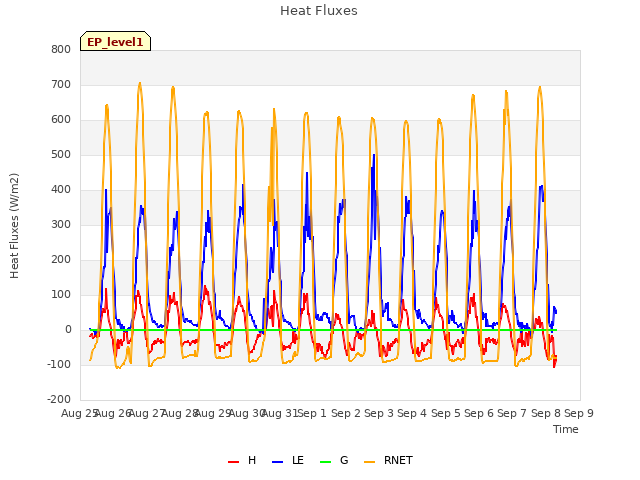The height and width of the screenshot is (480, 640).
Task: Click the 500 y-axis tick label
Action: [61, 155]
